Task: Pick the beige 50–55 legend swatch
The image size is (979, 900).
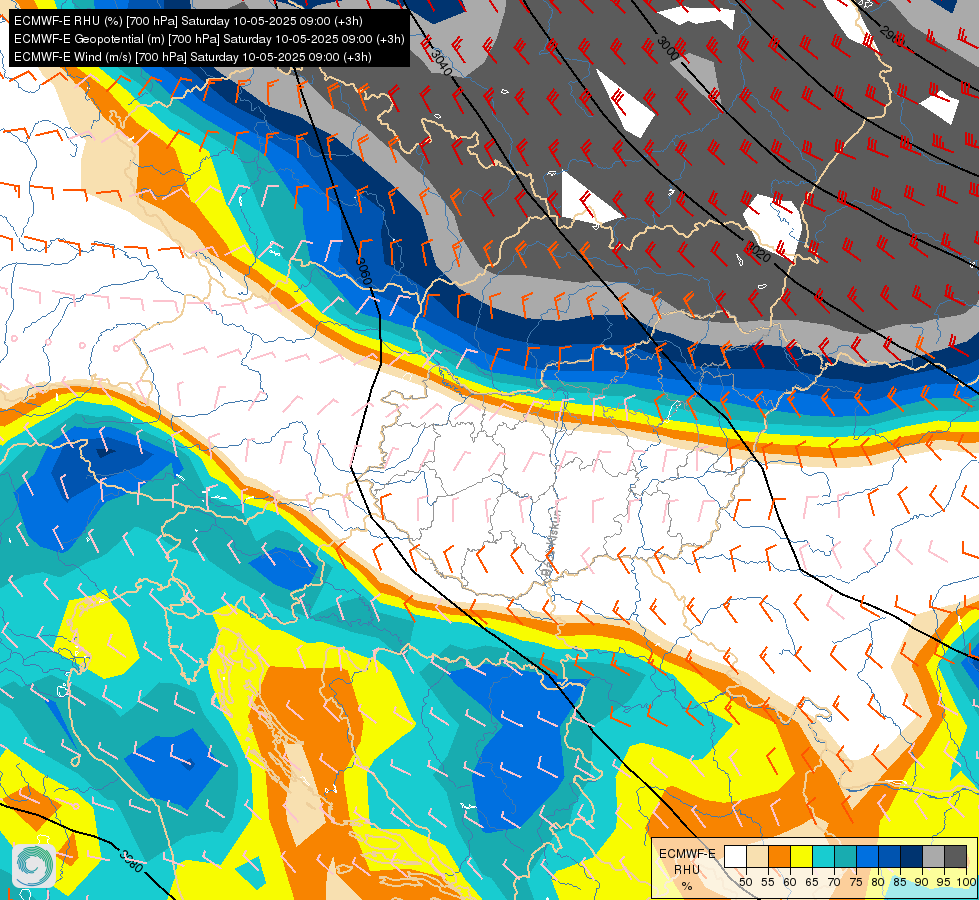Action: [757, 856]
